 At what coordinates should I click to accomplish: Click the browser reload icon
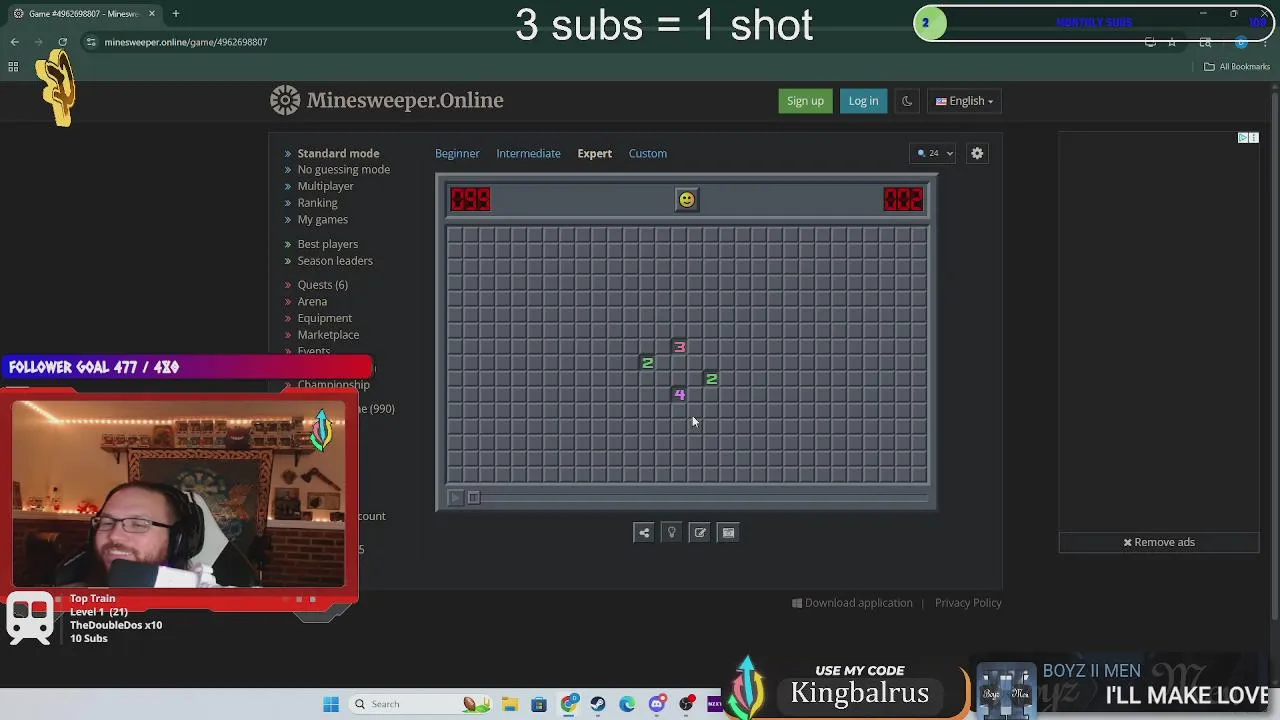coord(62,42)
